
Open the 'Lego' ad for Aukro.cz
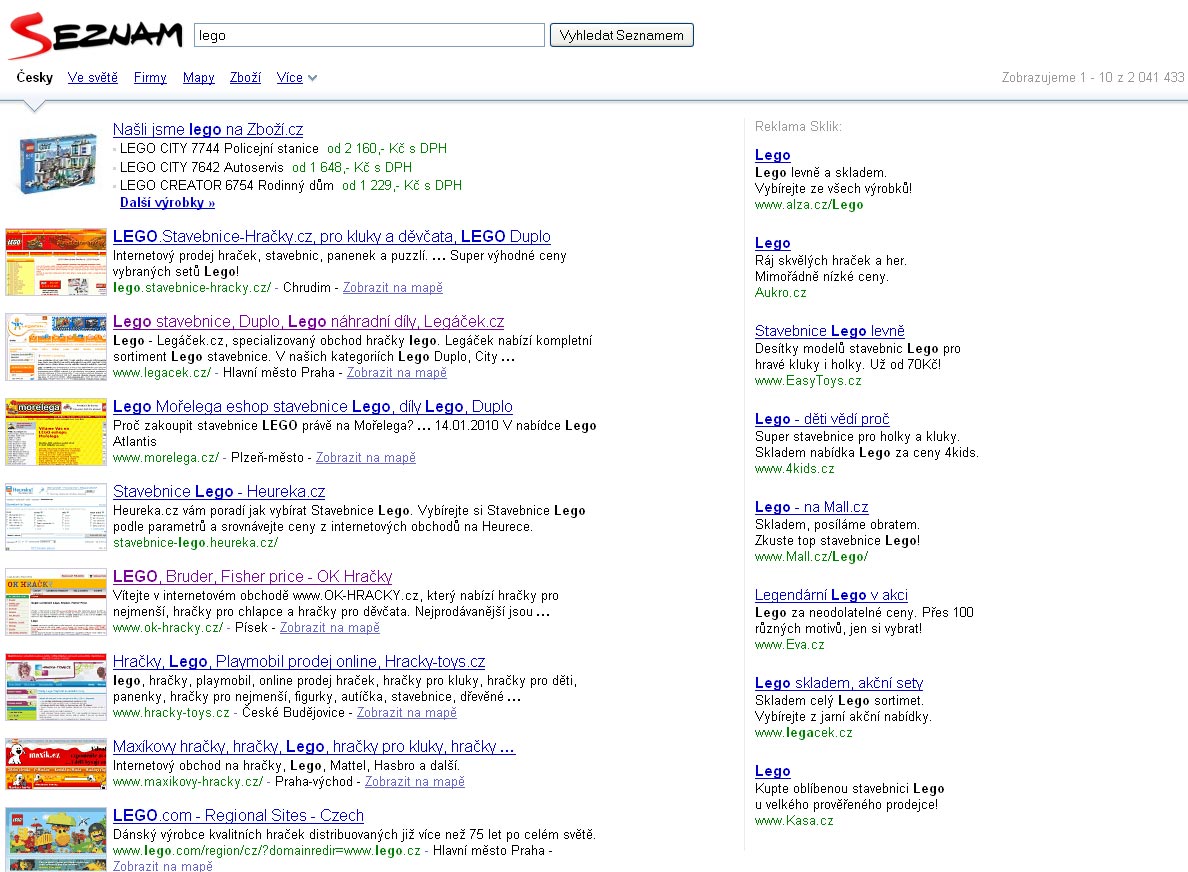(x=772, y=242)
